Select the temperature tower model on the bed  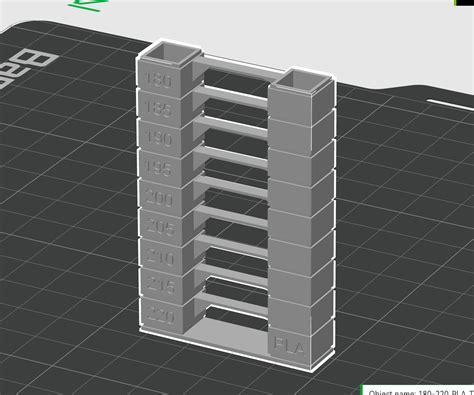235,205
